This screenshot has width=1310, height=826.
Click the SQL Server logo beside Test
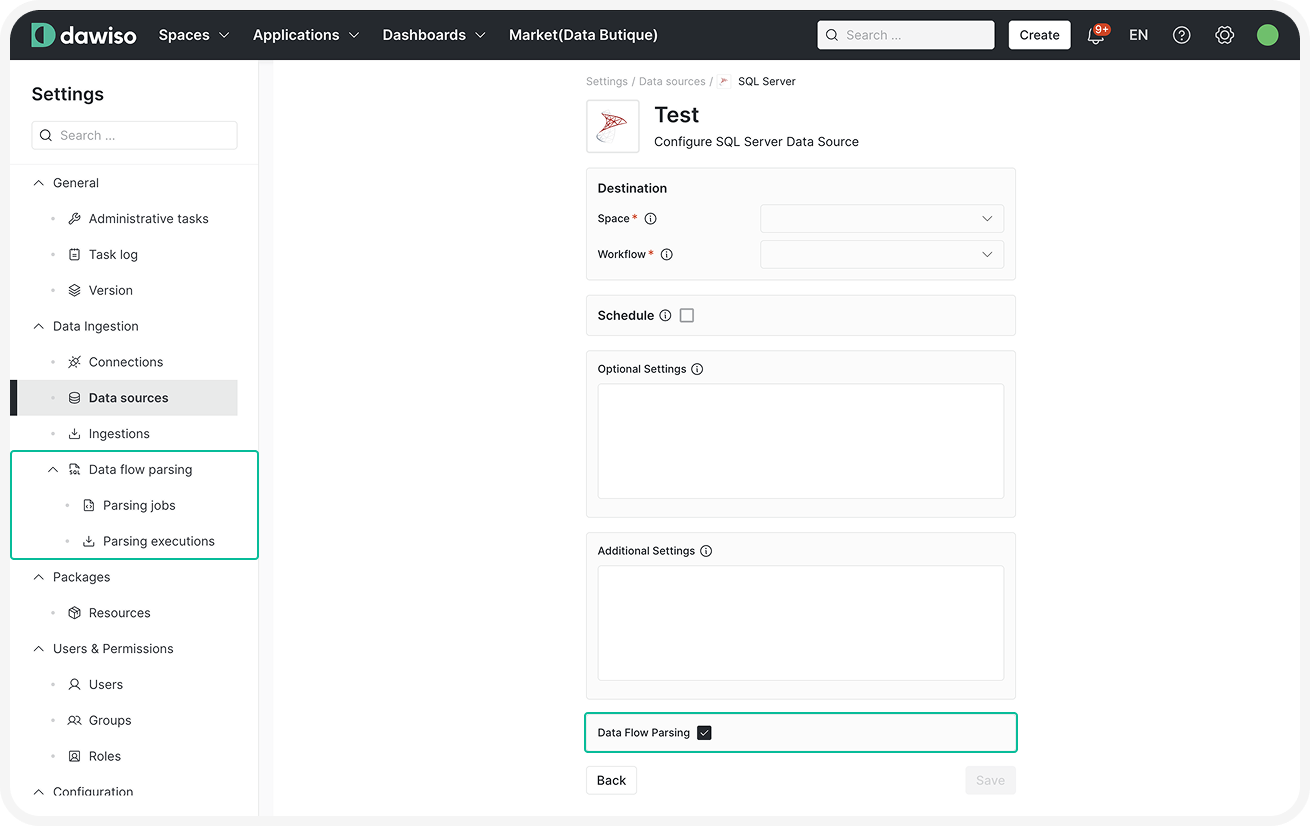pyautogui.click(x=612, y=126)
